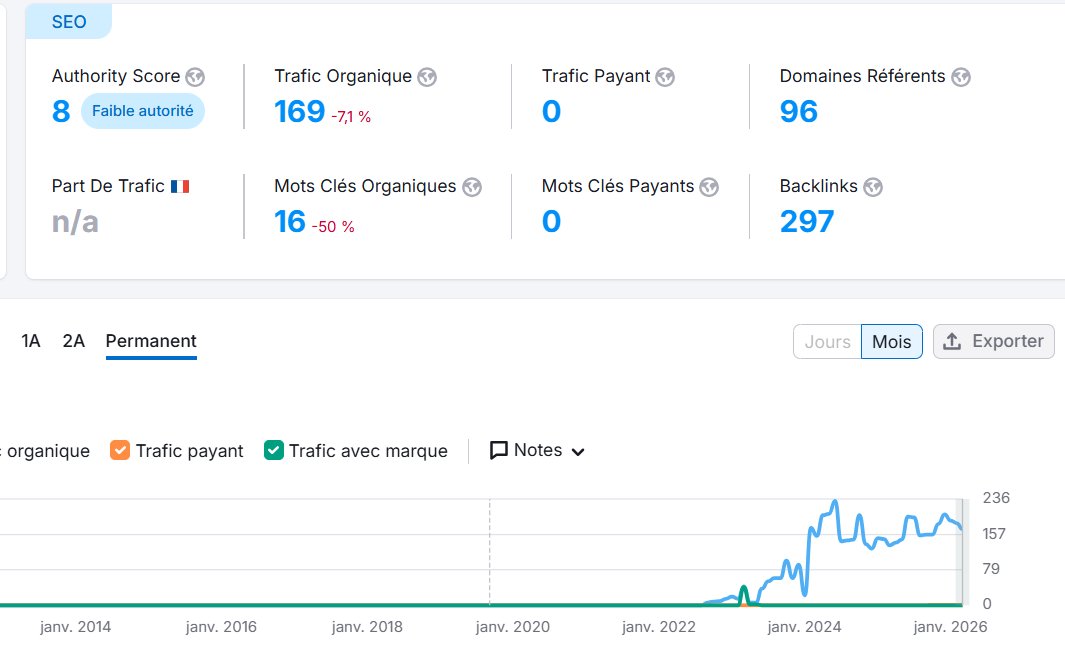Uncheck the Trafic payant checkbox
This screenshot has width=1065, height=650.
[x=120, y=450]
